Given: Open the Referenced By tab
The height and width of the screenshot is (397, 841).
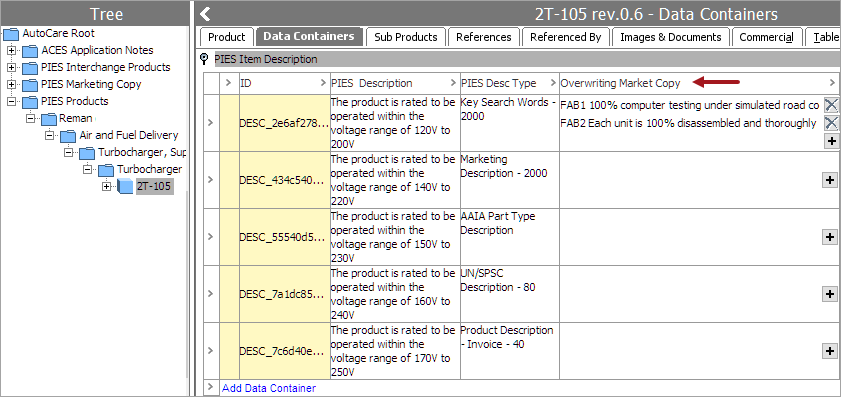Looking at the screenshot, I should point(565,37).
